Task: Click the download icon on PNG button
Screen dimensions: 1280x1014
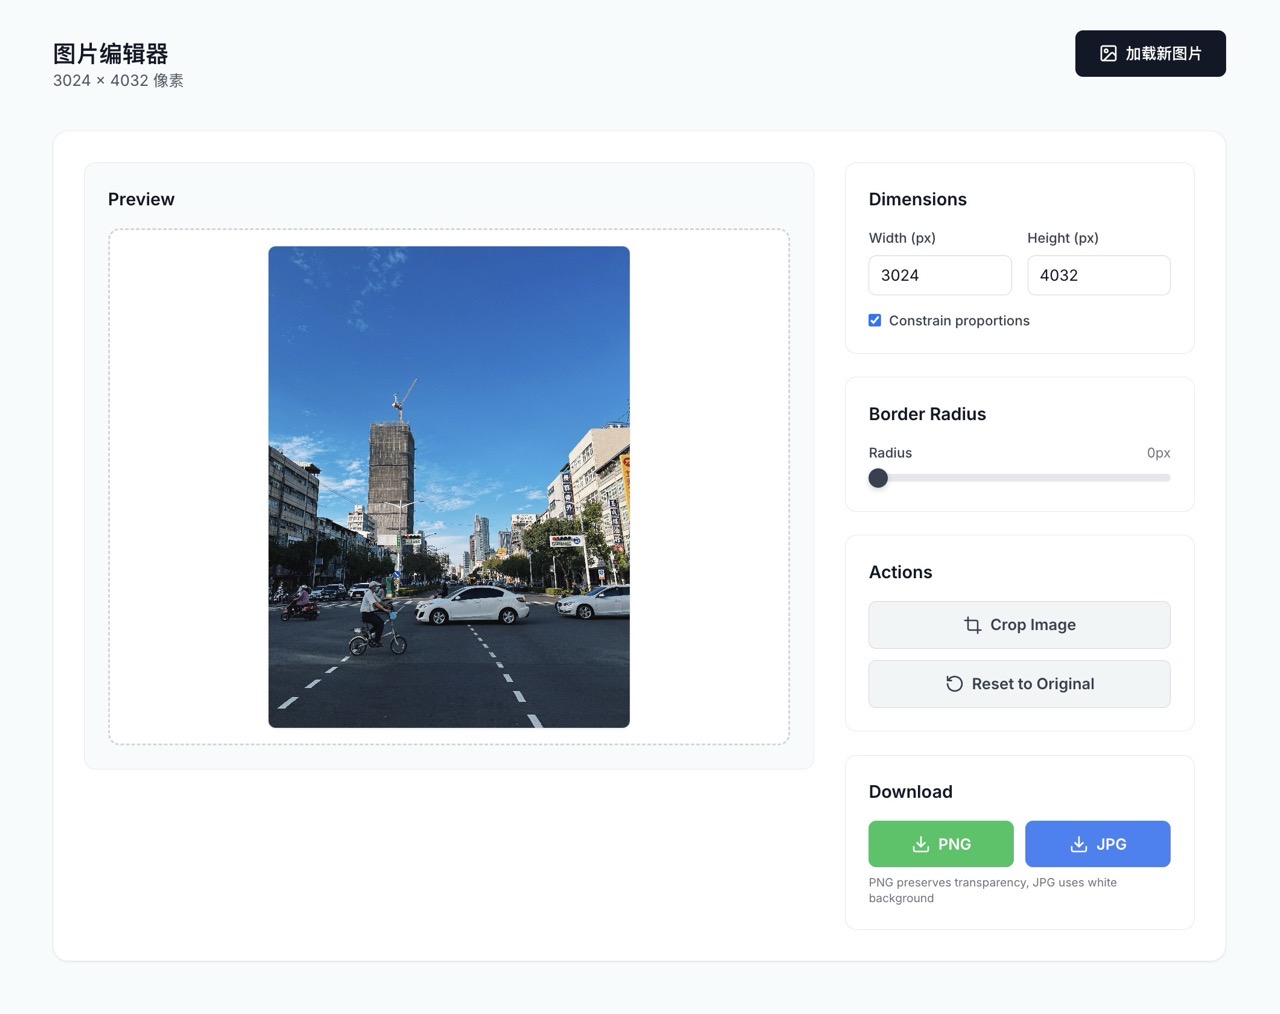Action: pyautogui.click(x=921, y=844)
